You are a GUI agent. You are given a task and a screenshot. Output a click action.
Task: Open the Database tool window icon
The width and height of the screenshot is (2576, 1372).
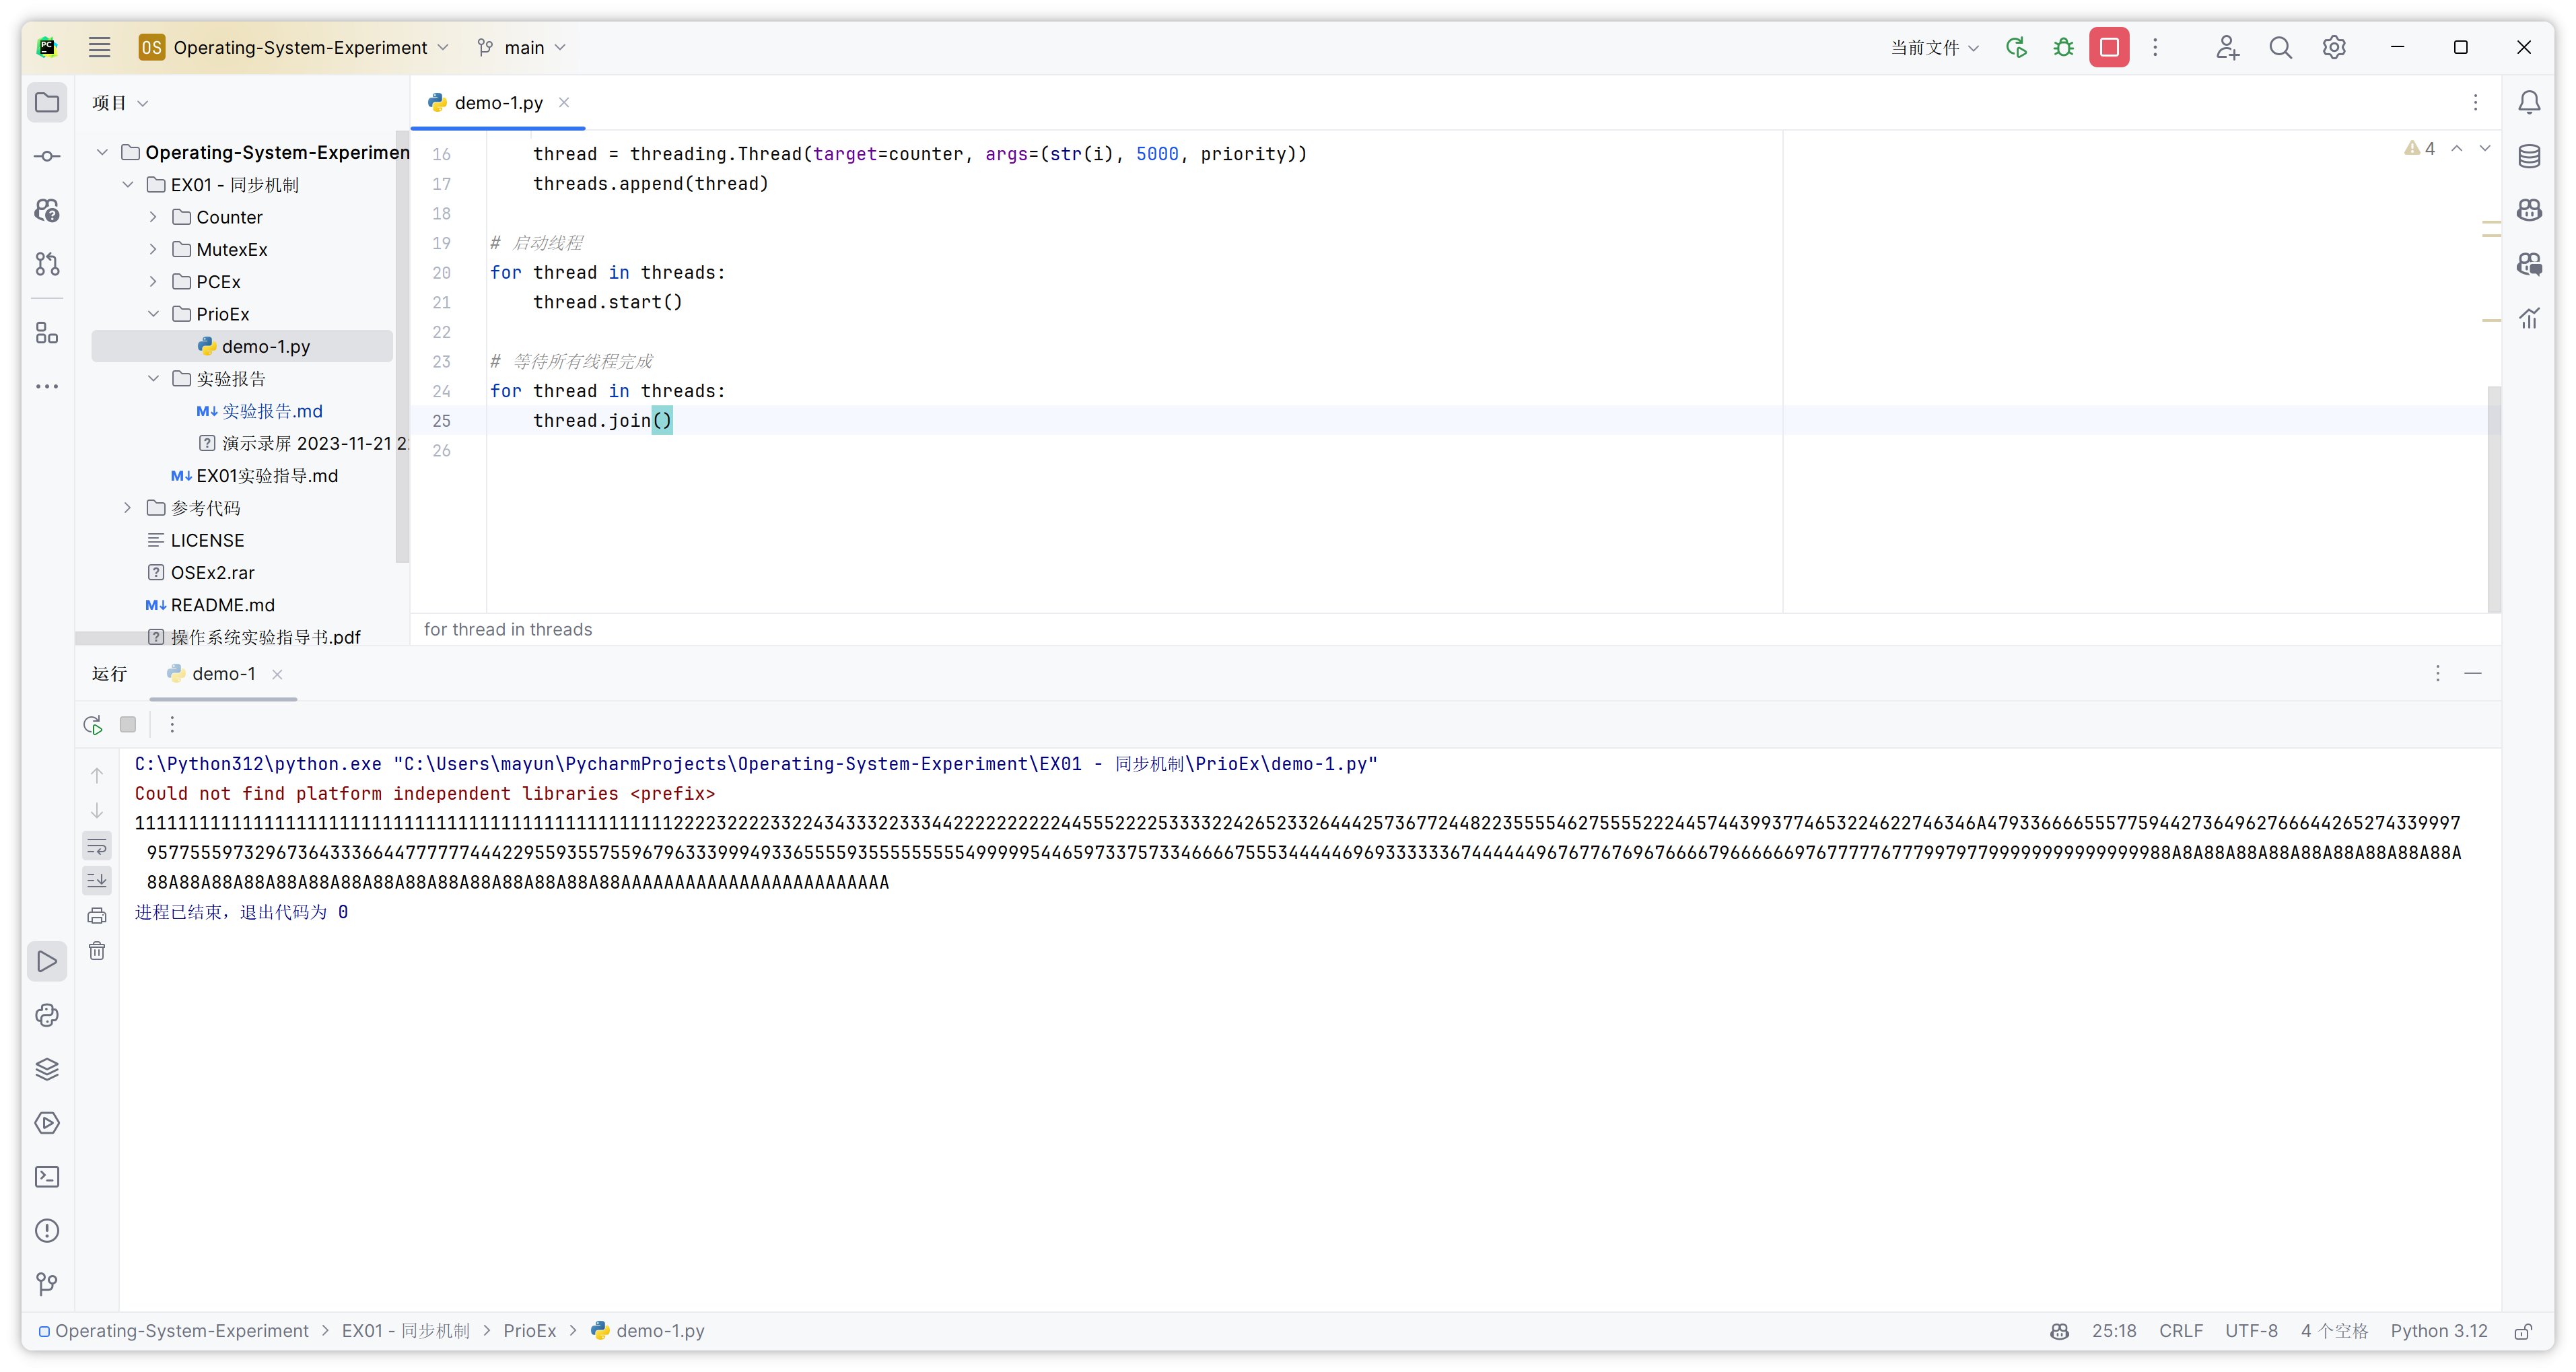pos(2529,156)
